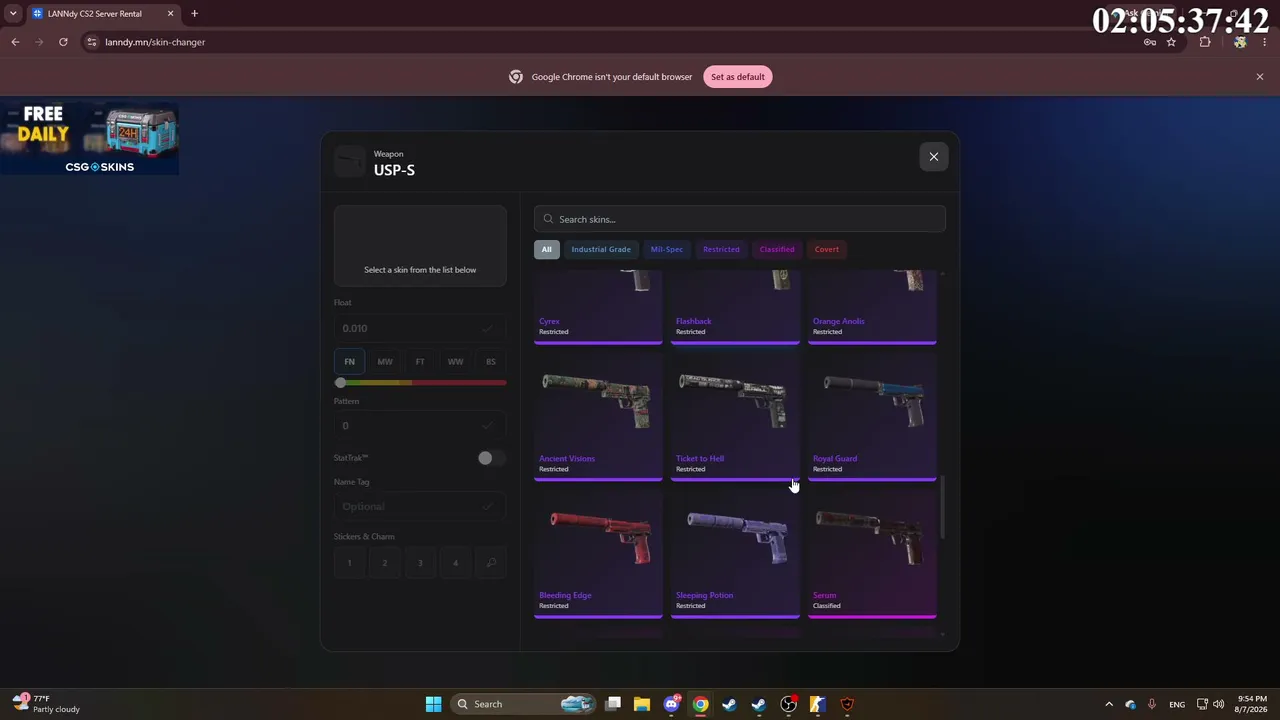This screenshot has width=1280, height=720.
Task: Select FT wear condition
Action: point(420,361)
